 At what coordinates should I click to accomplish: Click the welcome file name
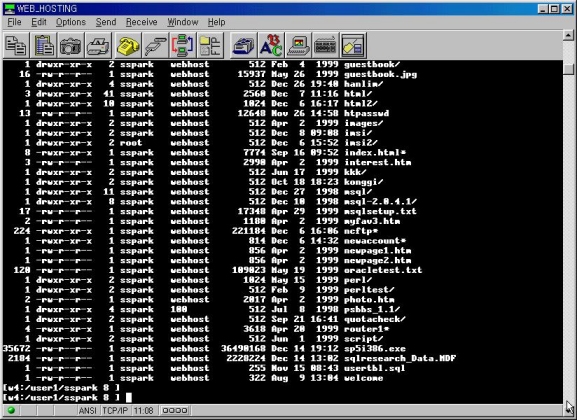click(364, 378)
